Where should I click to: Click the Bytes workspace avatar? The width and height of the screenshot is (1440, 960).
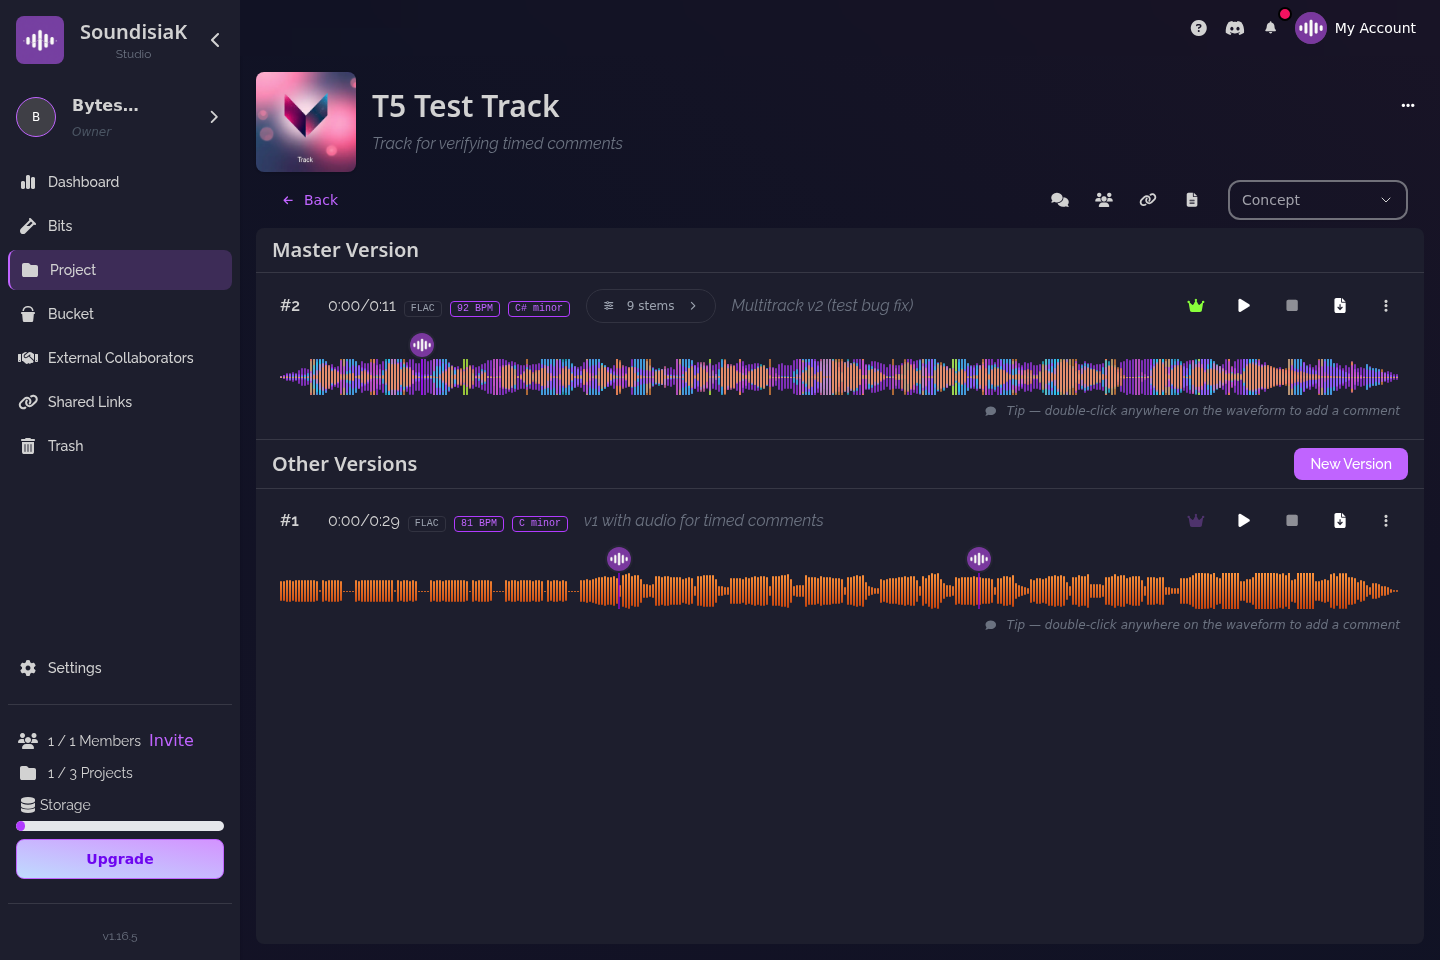36,117
